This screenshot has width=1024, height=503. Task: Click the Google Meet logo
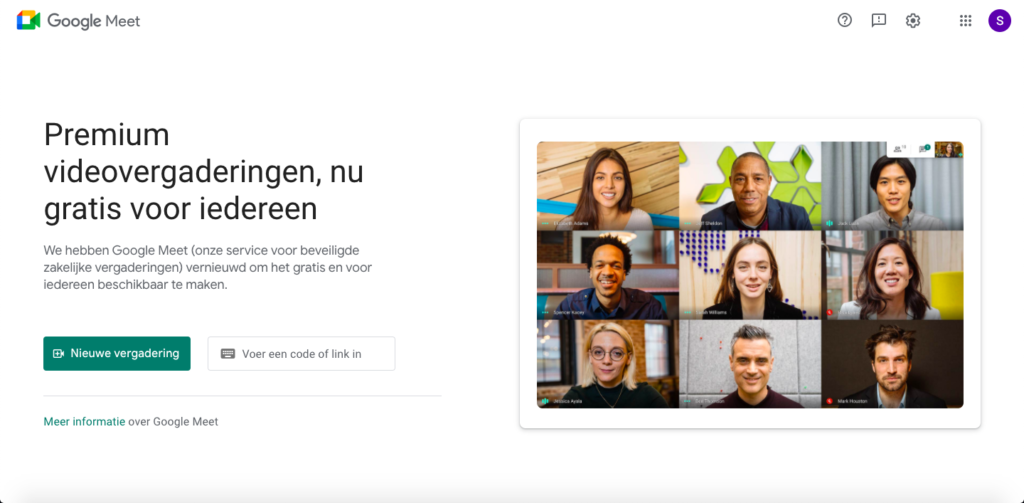pos(78,21)
